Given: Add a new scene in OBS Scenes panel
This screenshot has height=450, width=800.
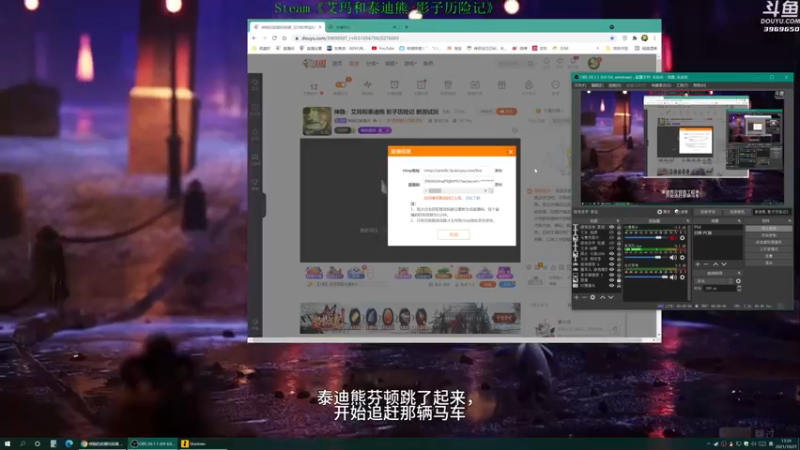Looking at the screenshot, I should [697, 264].
